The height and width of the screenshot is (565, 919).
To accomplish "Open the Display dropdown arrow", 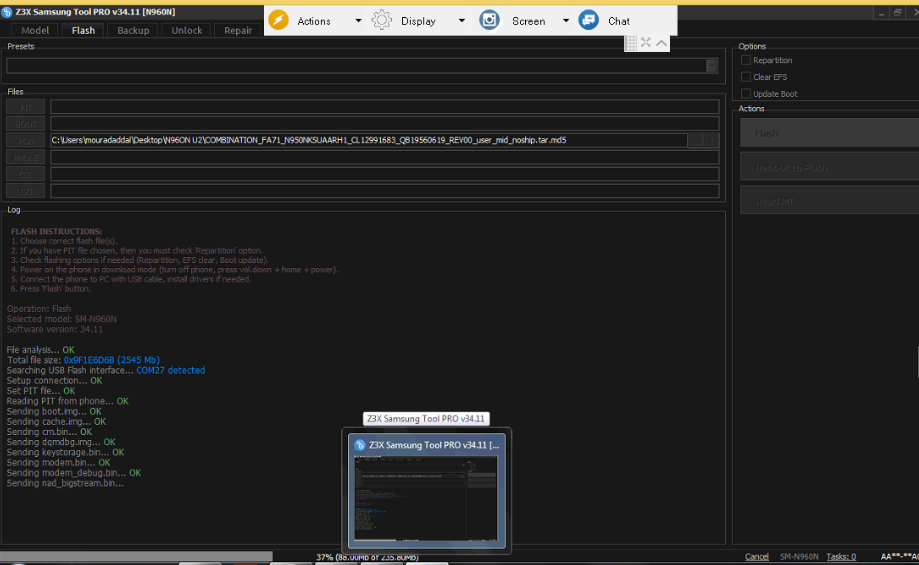I will click(462, 21).
